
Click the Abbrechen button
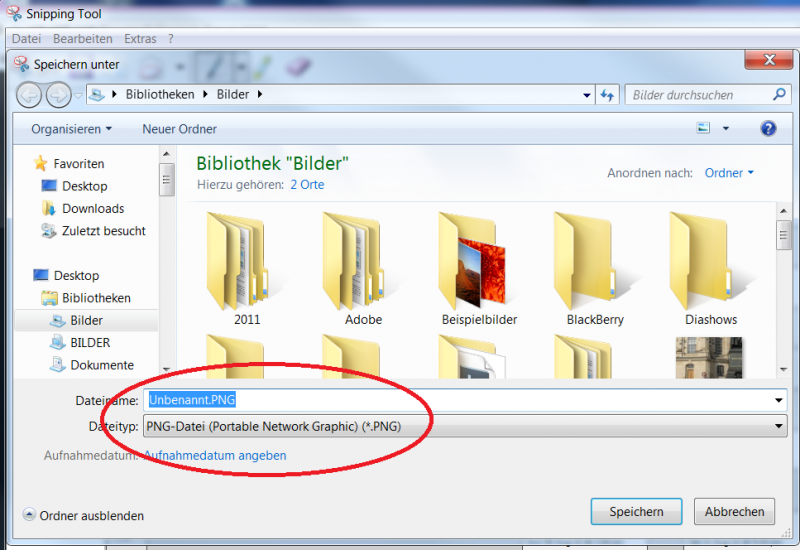click(734, 512)
